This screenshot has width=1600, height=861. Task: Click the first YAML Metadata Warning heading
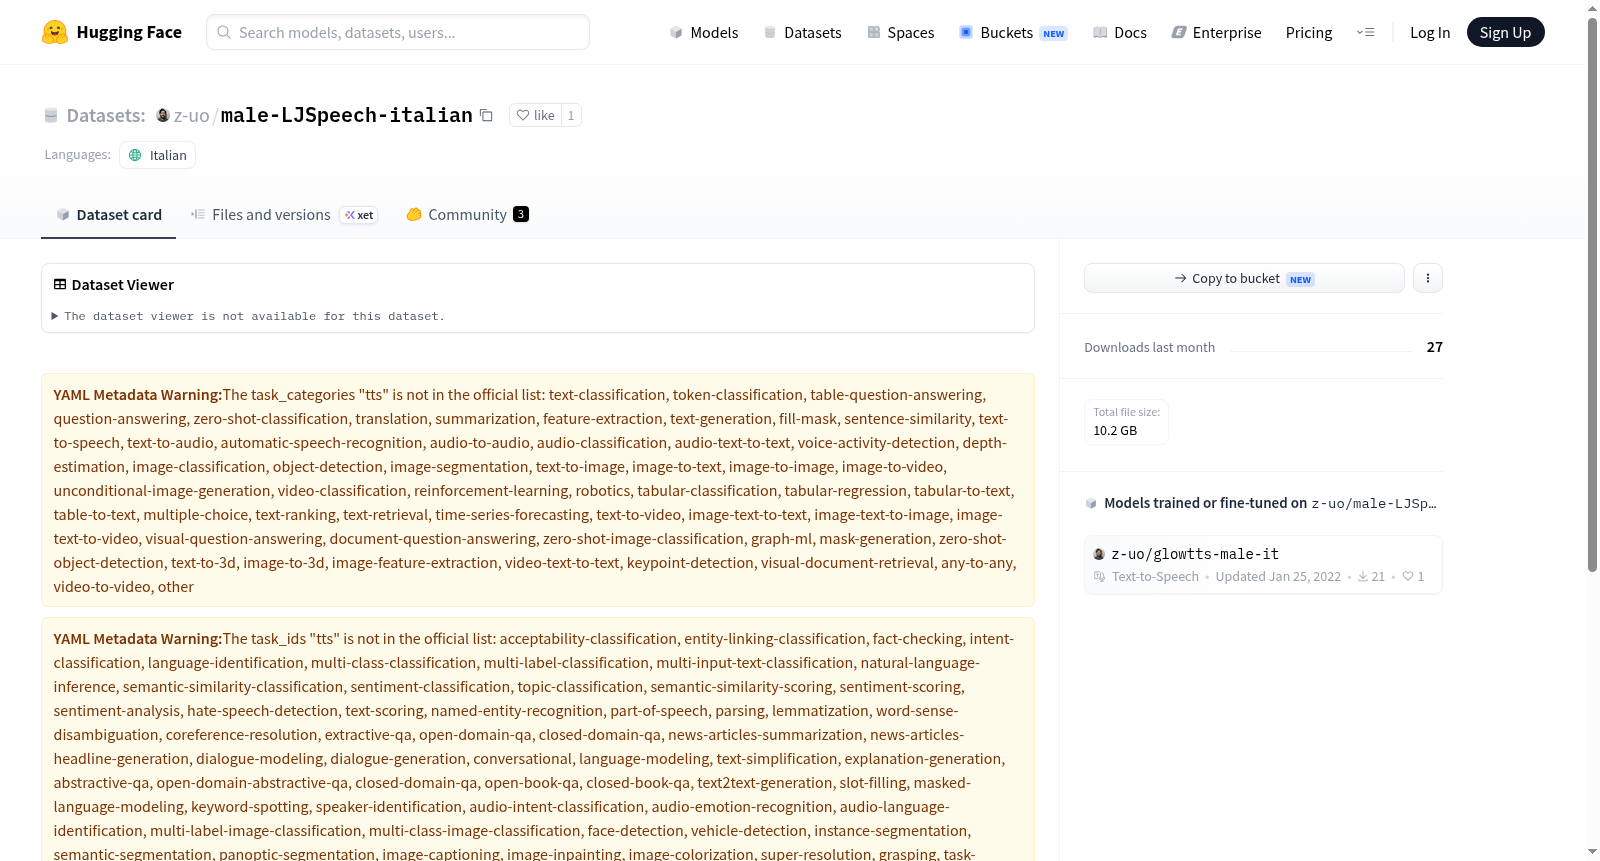point(138,395)
